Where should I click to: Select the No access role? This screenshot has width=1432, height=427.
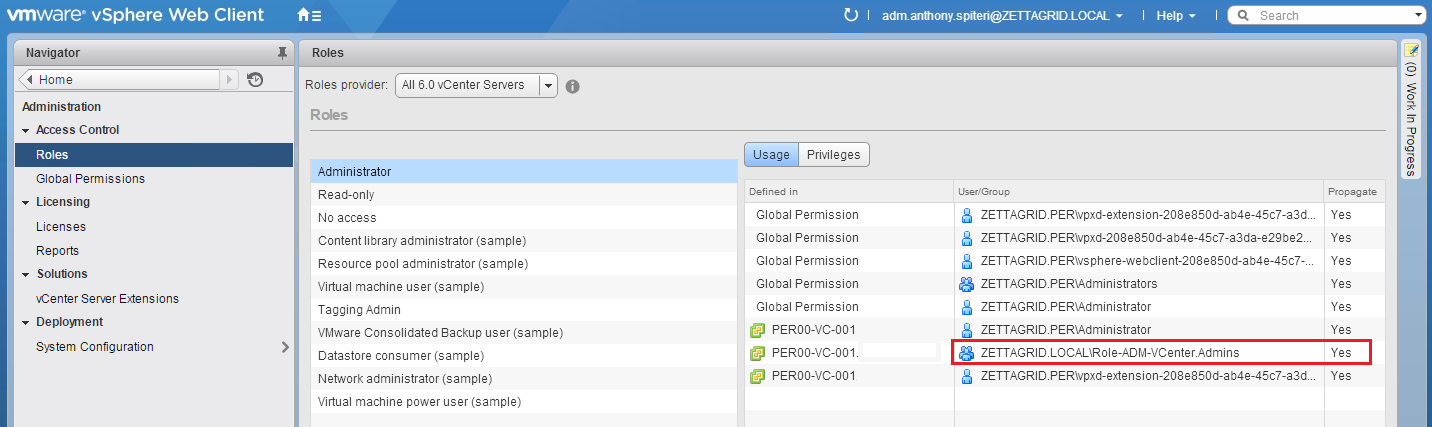point(524,218)
